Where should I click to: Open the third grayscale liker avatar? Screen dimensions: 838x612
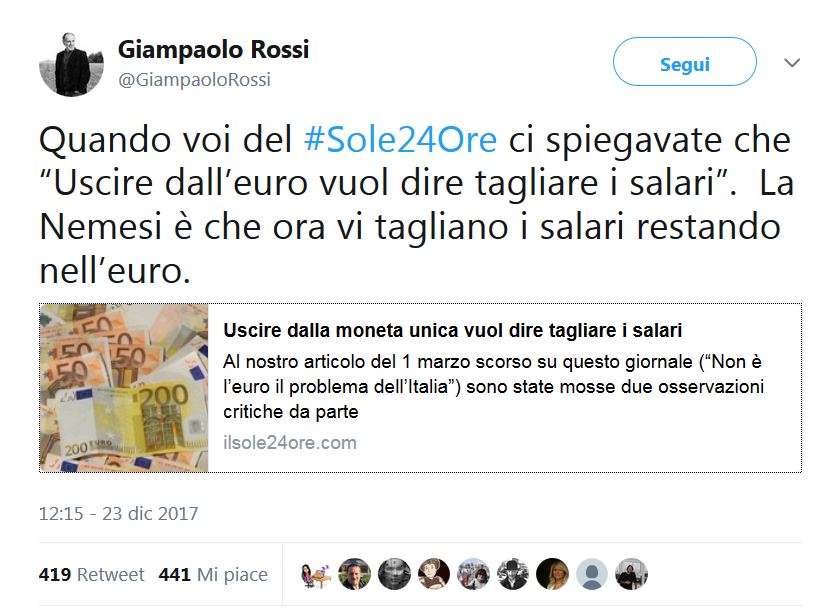pos(394,574)
